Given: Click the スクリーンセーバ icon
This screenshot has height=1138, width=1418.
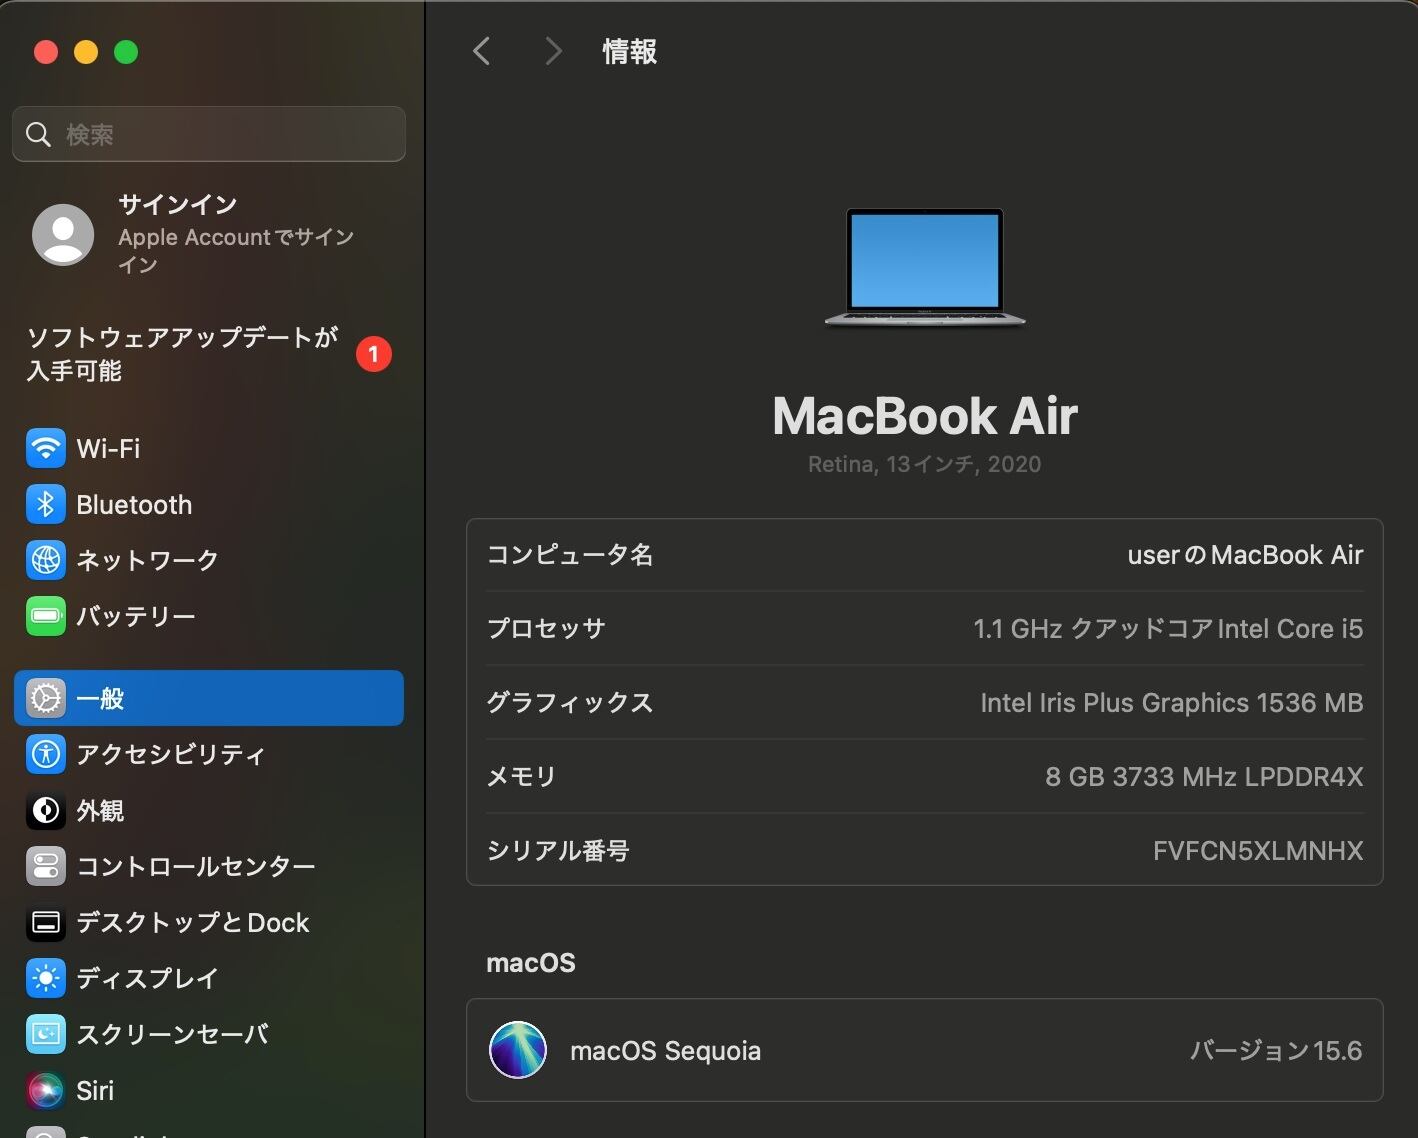Looking at the screenshot, I should tap(45, 1034).
